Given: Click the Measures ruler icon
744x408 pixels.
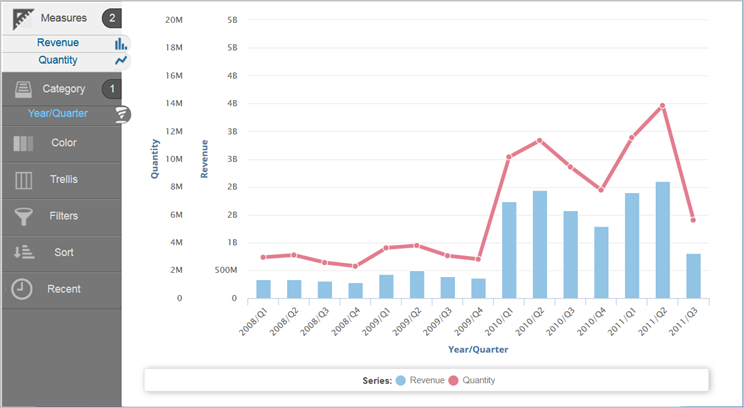Looking at the screenshot, I should coord(24,17).
